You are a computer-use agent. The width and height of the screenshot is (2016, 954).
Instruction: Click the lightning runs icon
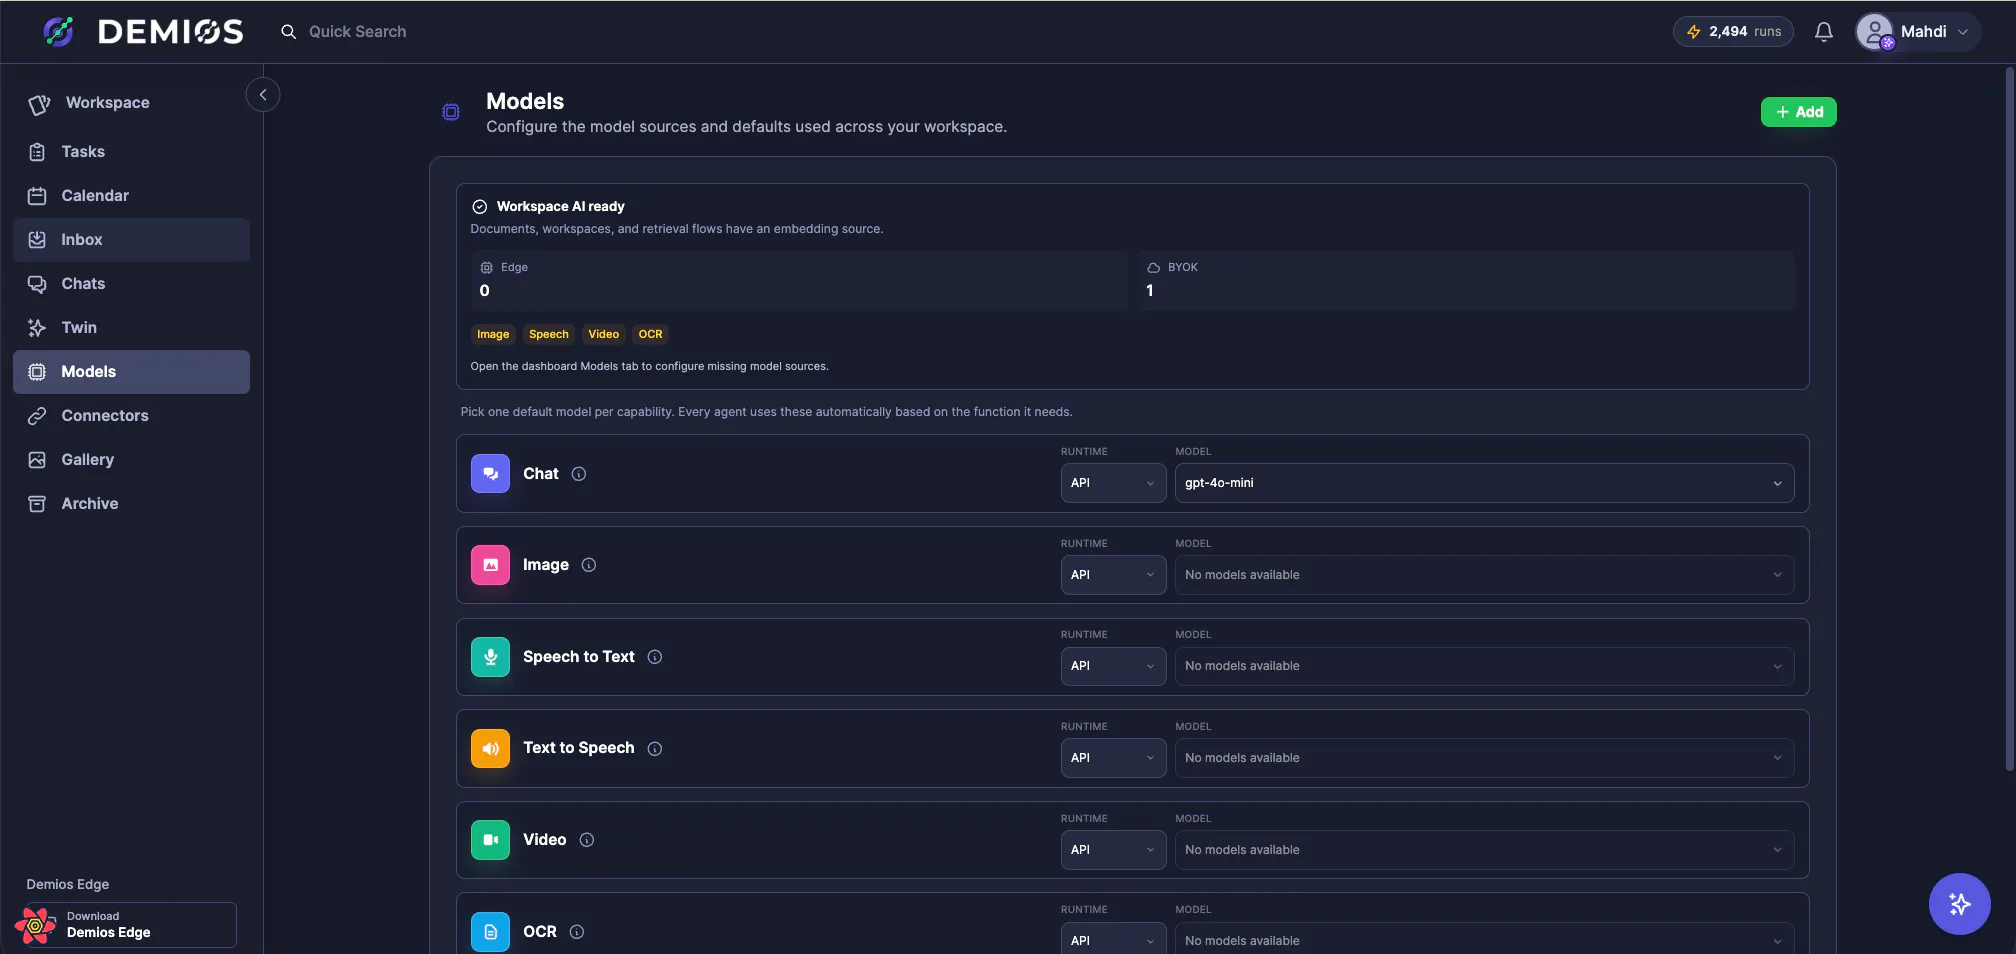tap(1694, 32)
